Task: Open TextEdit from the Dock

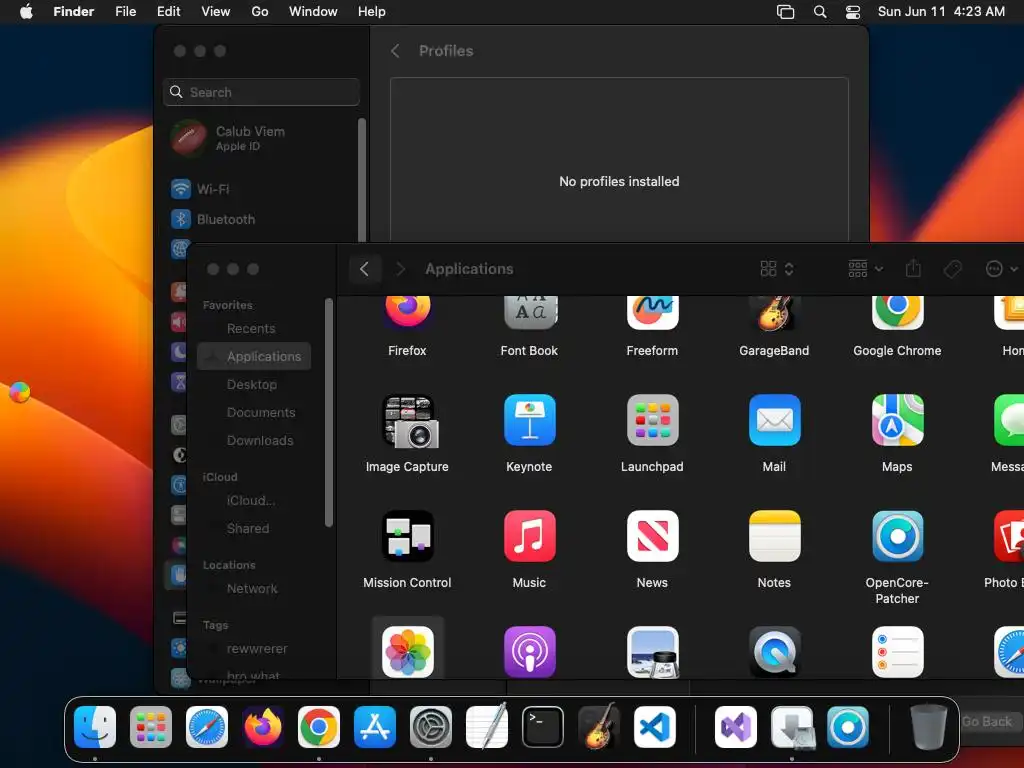Action: point(487,726)
